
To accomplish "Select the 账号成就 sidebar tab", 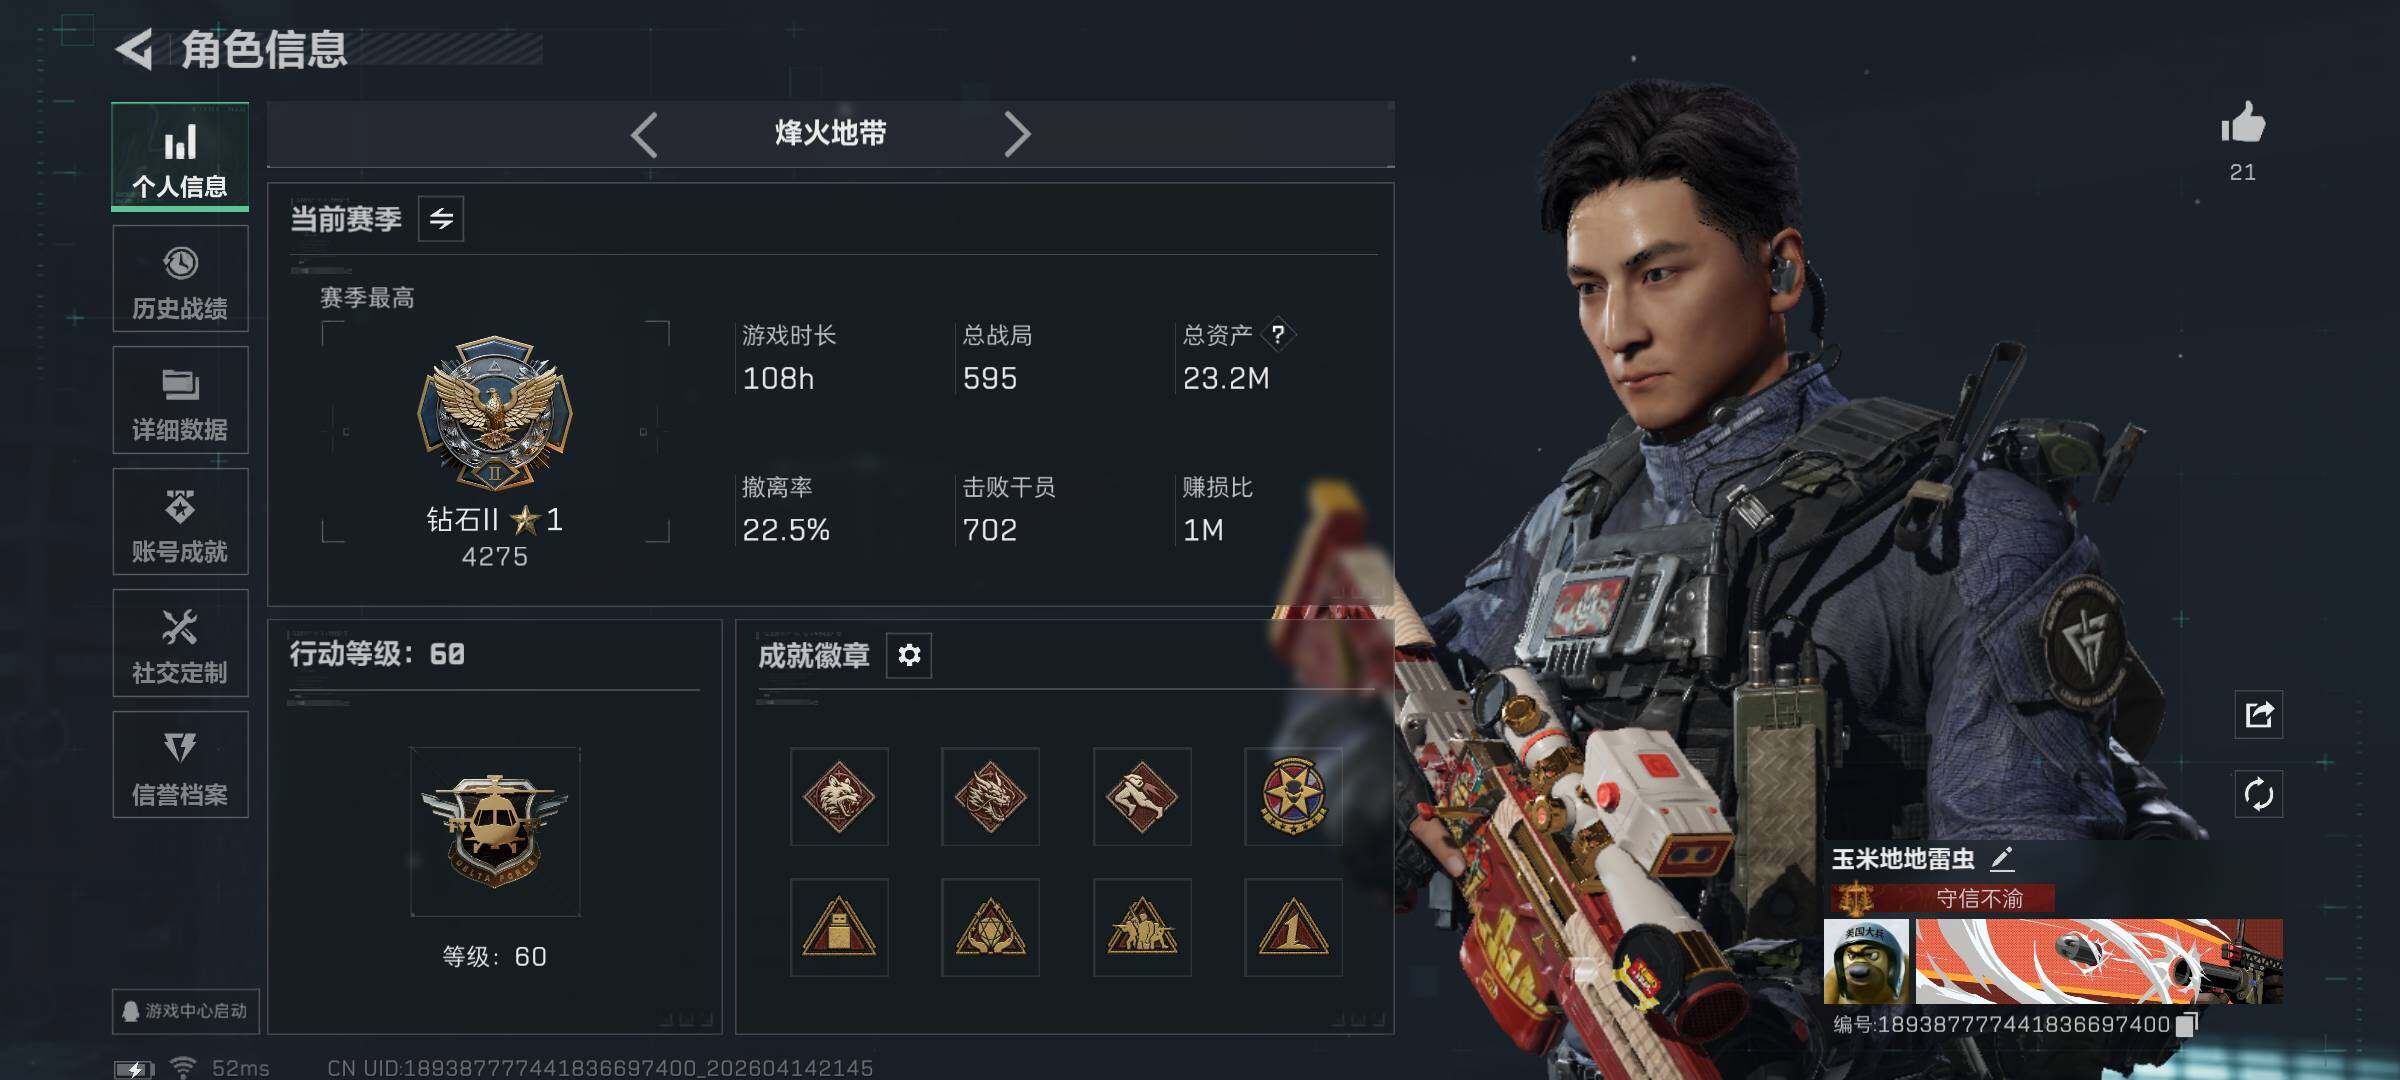I will coord(180,521).
